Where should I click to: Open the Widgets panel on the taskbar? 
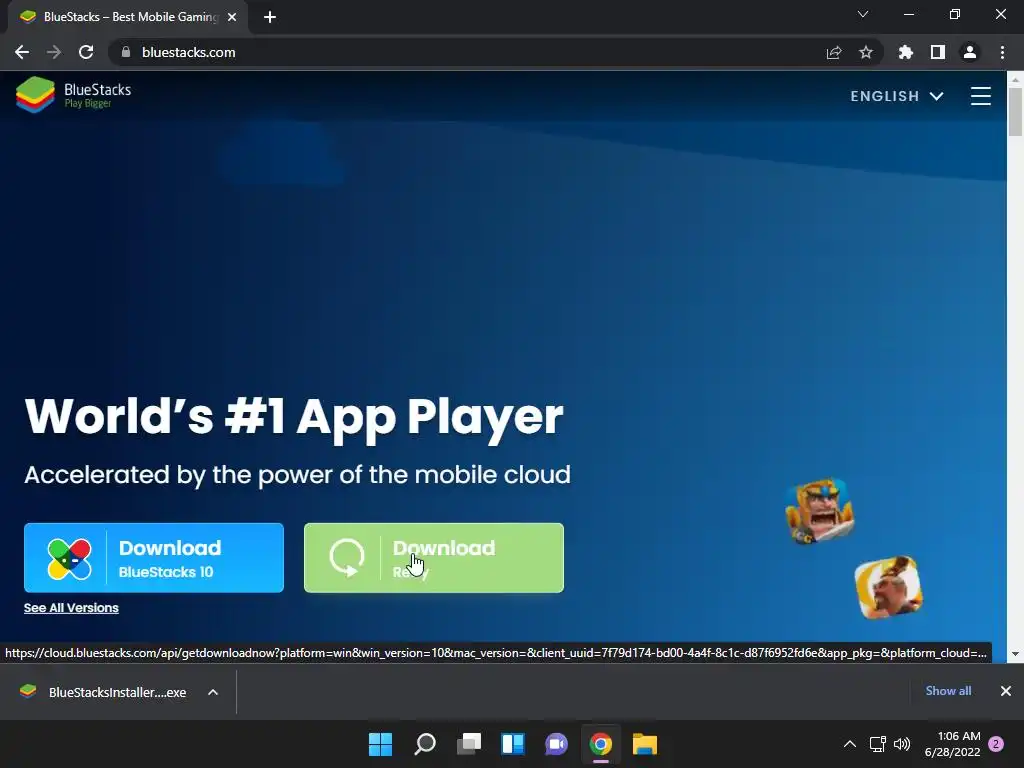(513, 744)
